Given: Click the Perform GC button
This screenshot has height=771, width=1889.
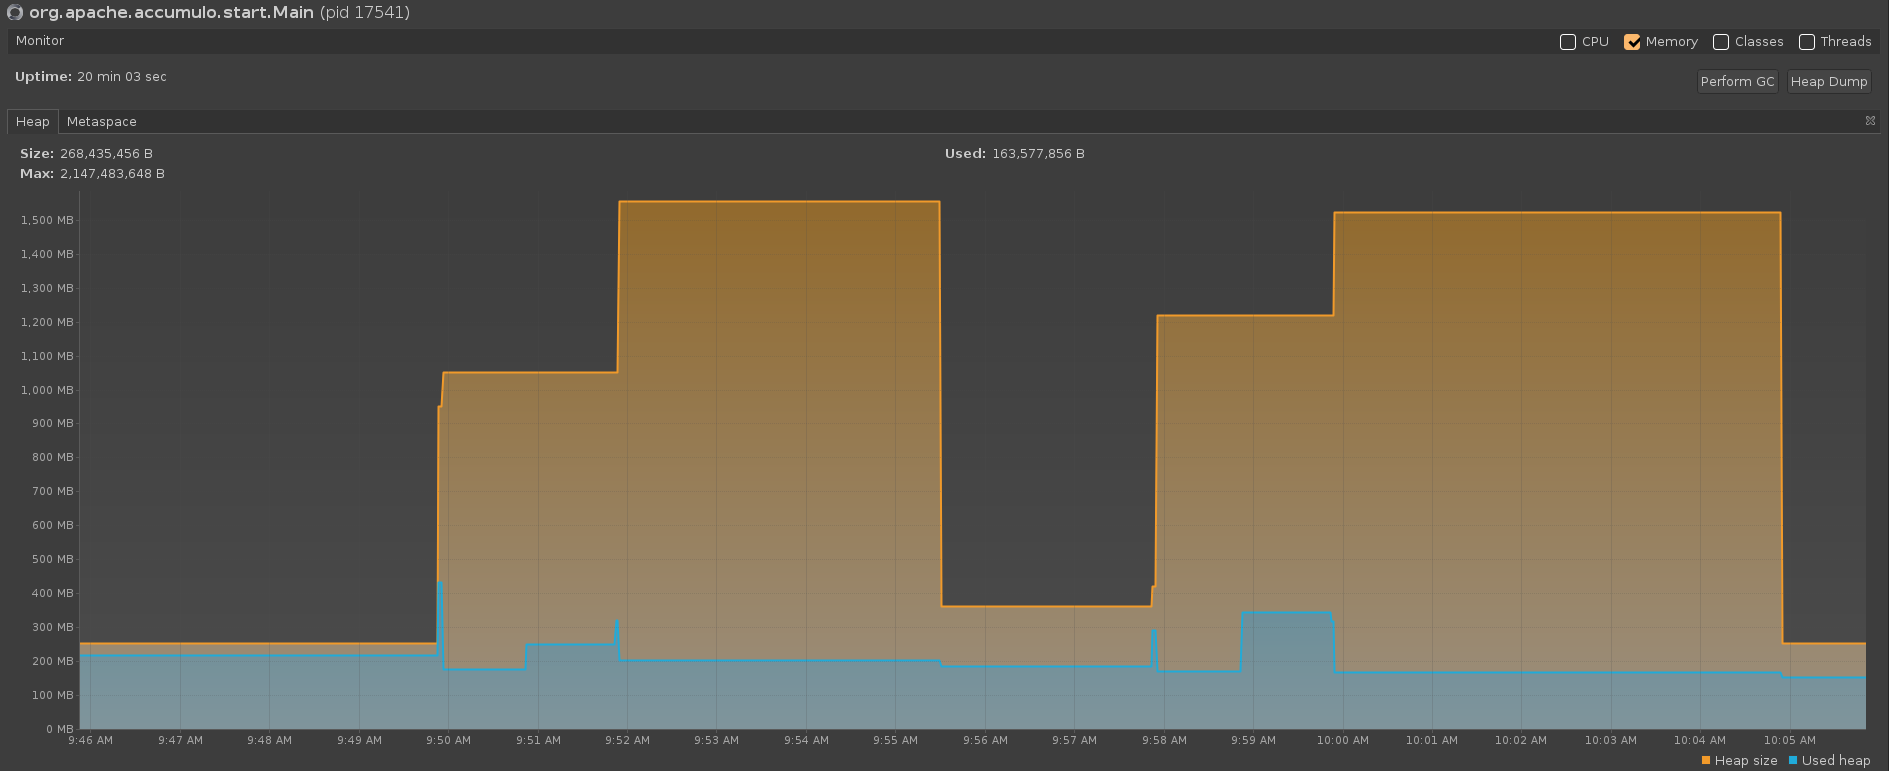Looking at the screenshot, I should click(1737, 82).
